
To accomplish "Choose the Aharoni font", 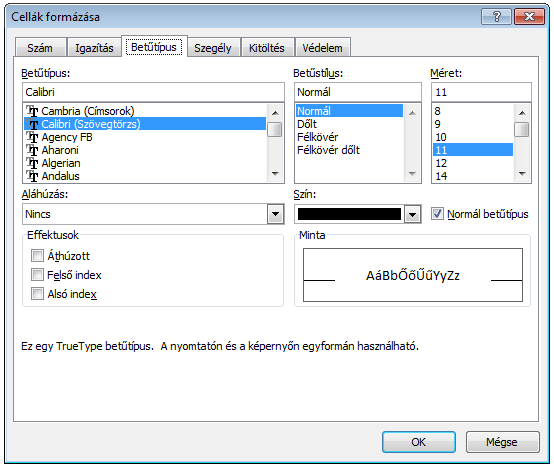I will (145, 150).
